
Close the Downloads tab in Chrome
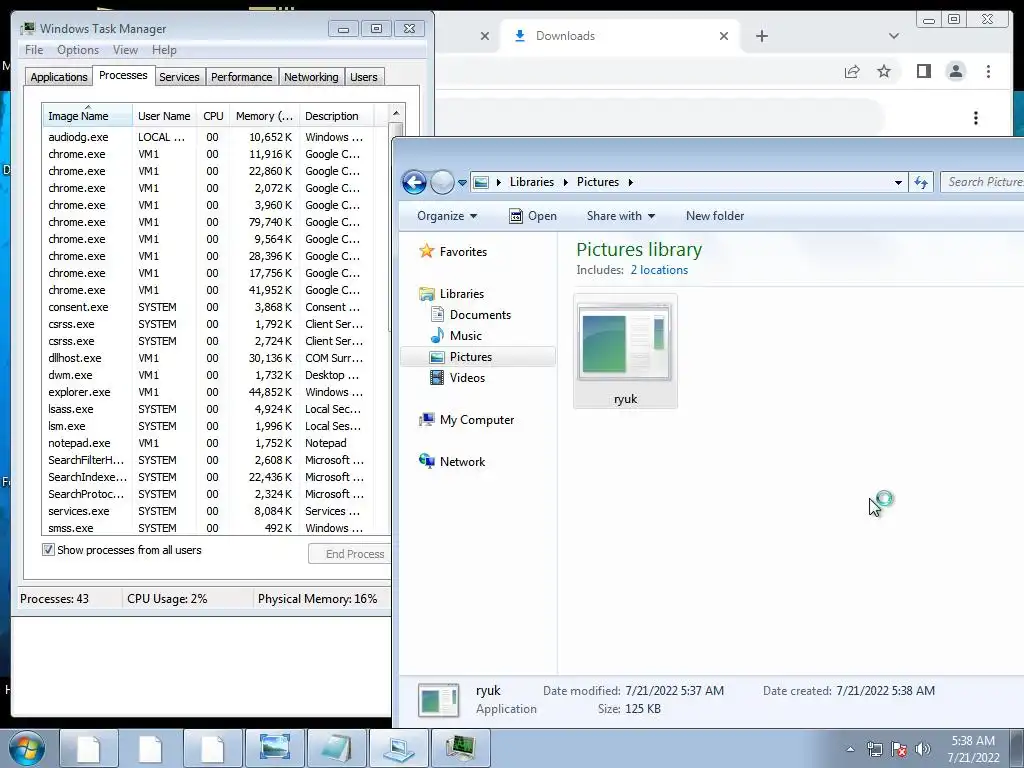coord(724,36)
